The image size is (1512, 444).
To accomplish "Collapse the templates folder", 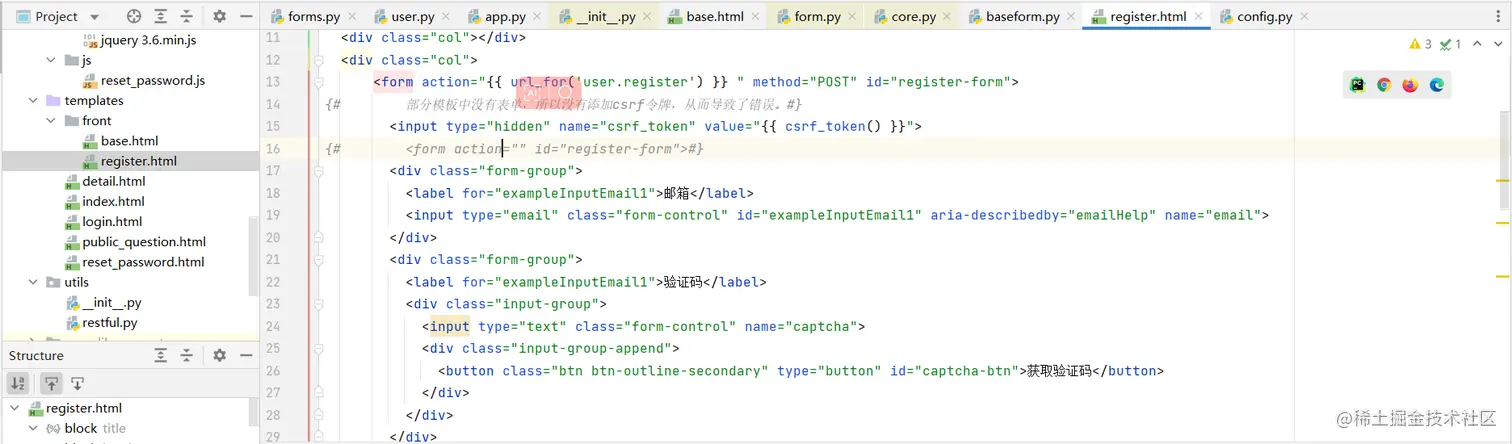I will tap(33, 100).
